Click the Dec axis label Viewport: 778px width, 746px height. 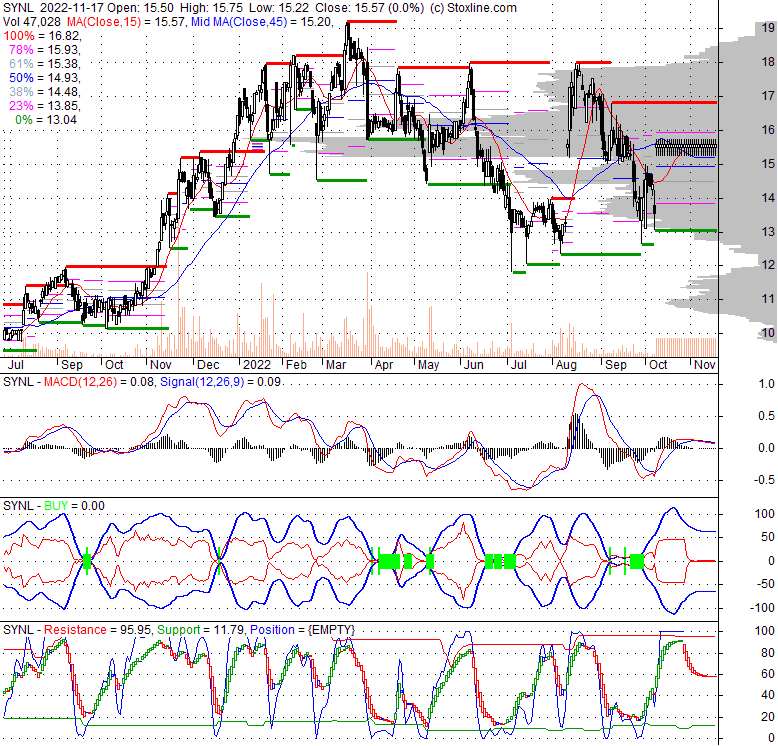tap(208, 365)
